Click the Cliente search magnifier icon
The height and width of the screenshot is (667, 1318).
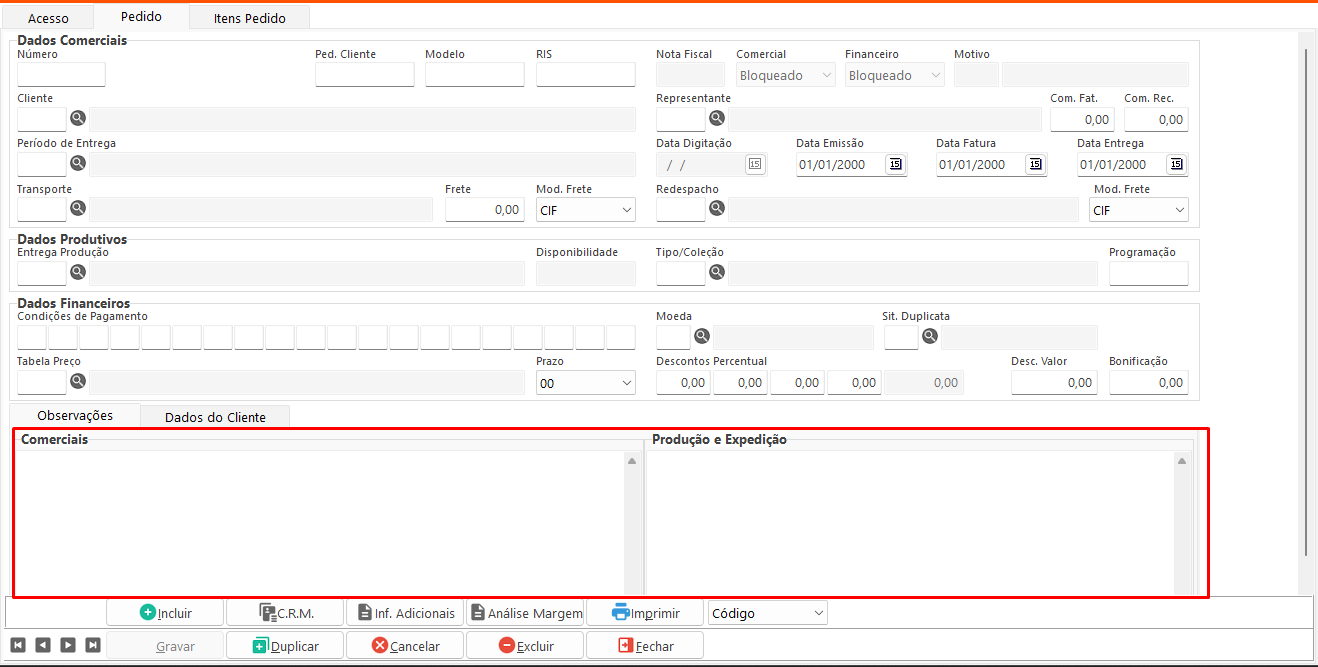[78, 119]
